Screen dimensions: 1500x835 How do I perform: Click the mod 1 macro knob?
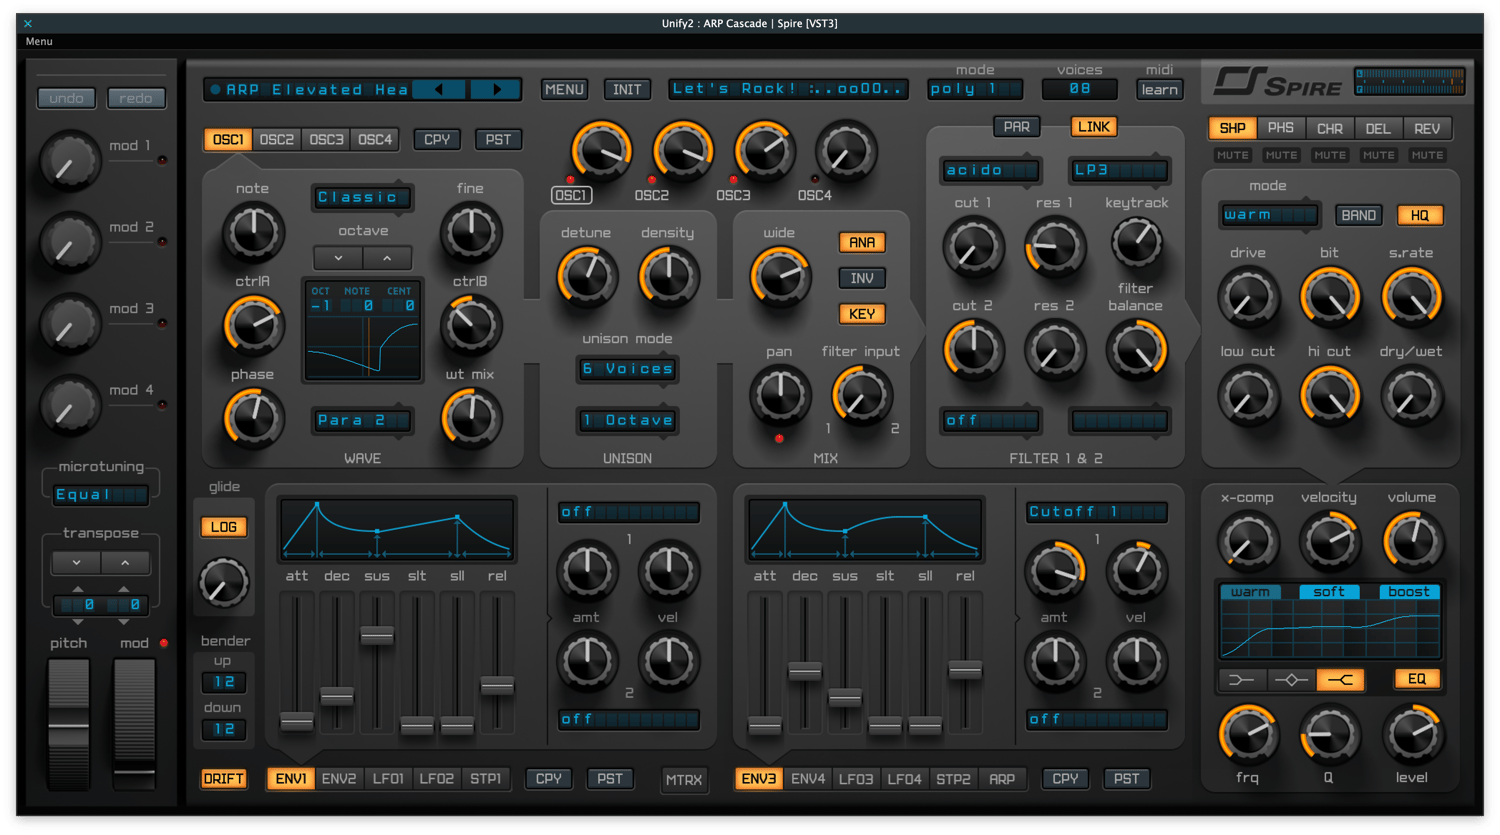point(70,162)
